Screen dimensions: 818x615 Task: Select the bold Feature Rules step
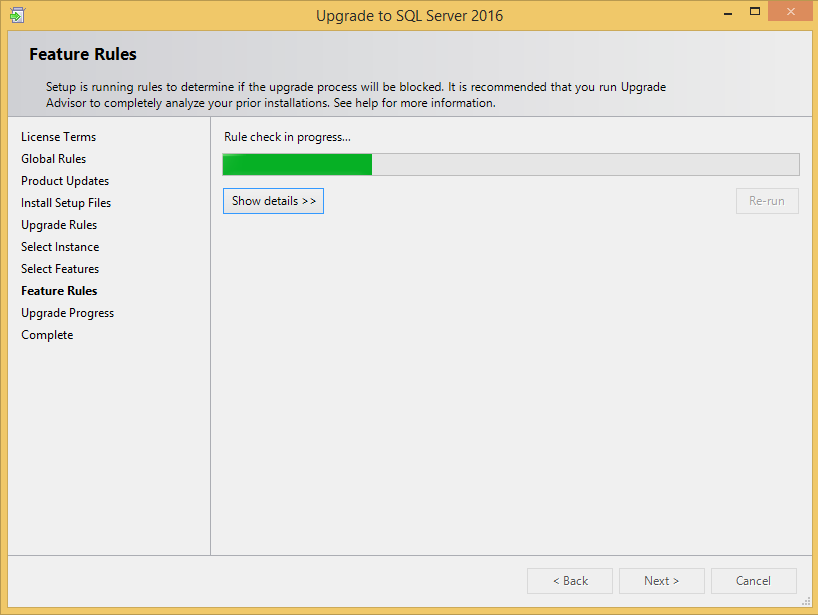59,291
